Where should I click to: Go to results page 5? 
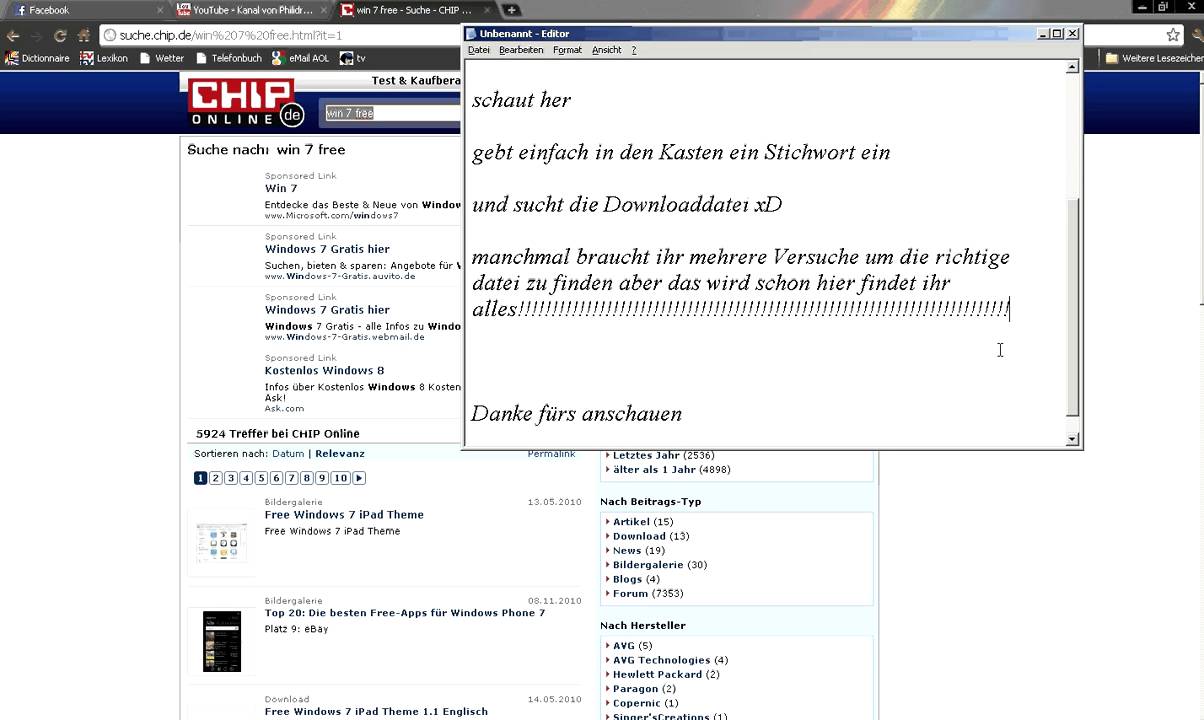coord(261,478)
